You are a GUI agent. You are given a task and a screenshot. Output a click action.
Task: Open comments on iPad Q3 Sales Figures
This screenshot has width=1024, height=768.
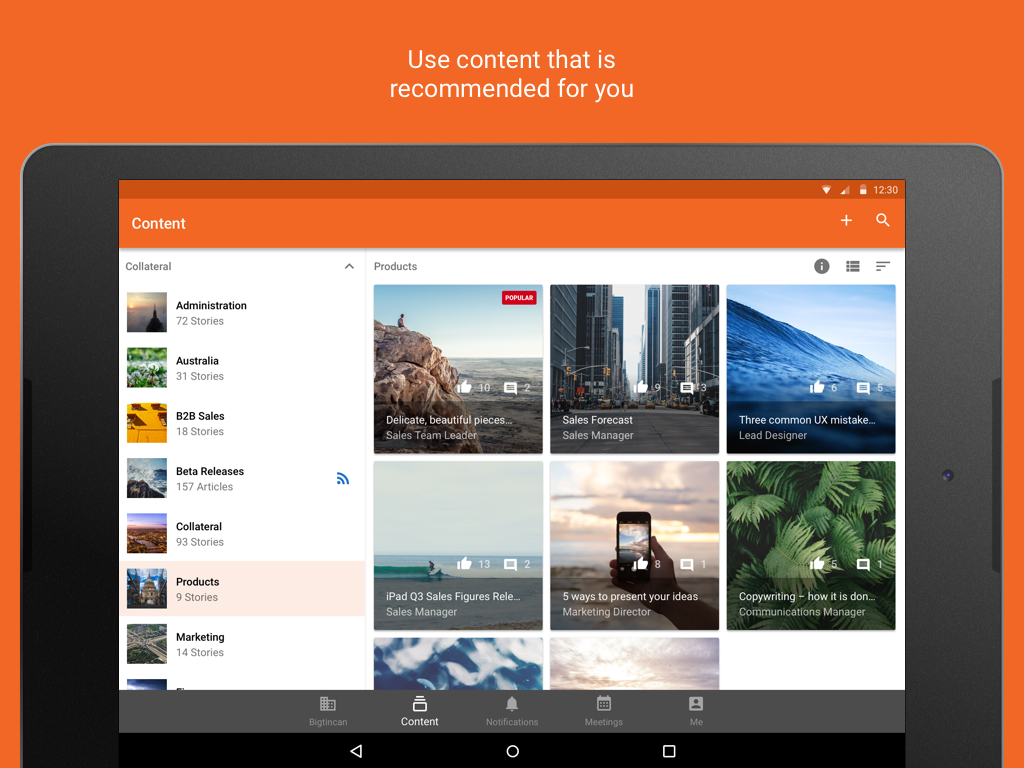[x=511, y=564]
